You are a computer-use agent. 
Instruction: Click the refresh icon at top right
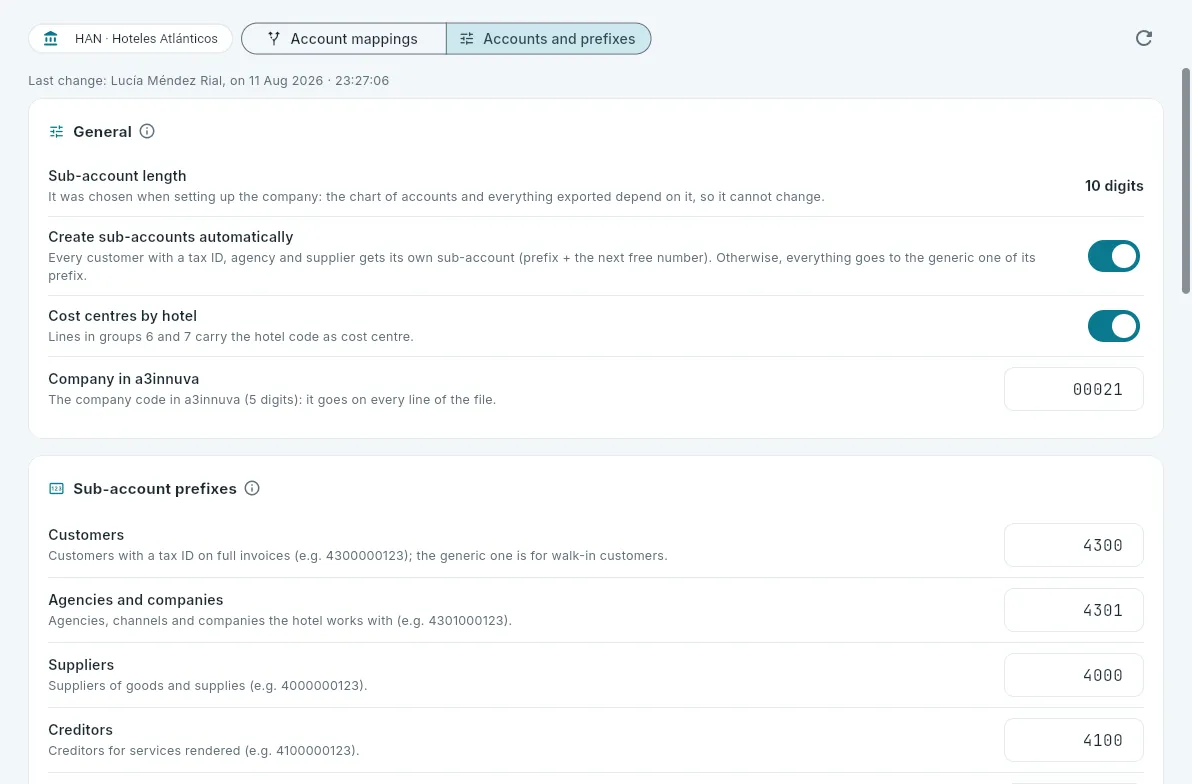(1143, 38)
